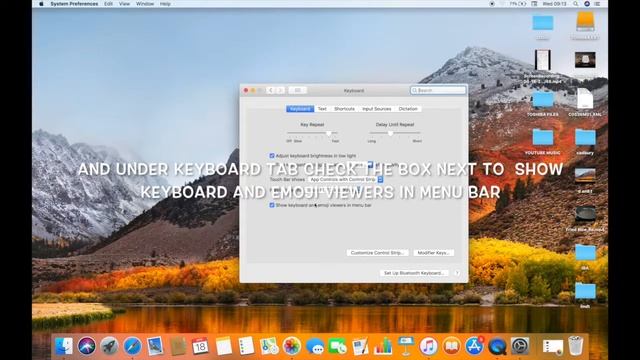Switch to the Input Sources tab
Image resolution: width=640 pixels, height=360 pixels.
pyautogui.click(x=376, y=109)
